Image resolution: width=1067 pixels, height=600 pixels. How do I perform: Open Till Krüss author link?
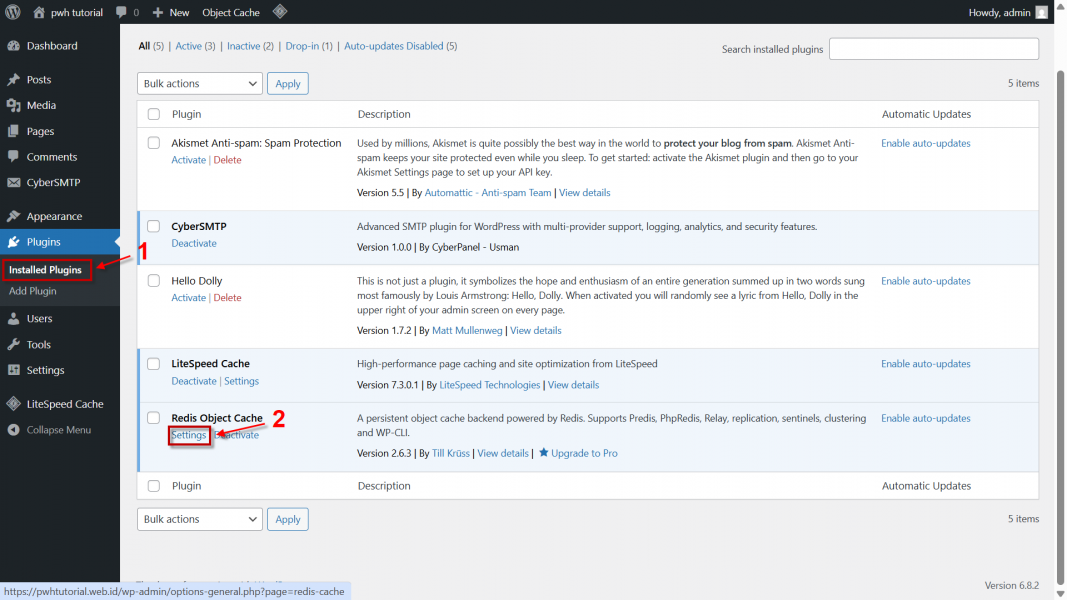[450, 453]
